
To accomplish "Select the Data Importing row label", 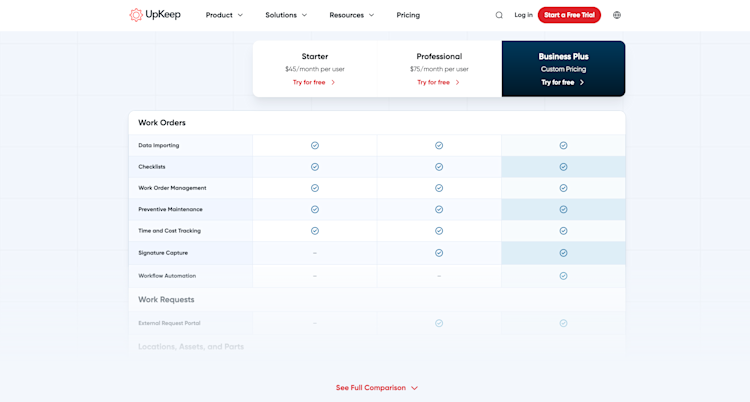I will [x=159, y=145].
